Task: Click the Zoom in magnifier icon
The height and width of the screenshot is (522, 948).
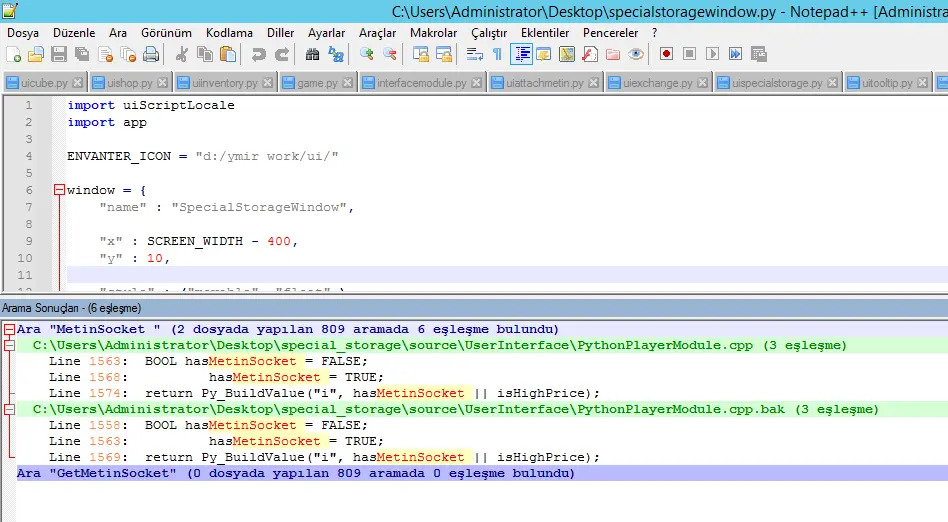Action: tap(366, 54)
